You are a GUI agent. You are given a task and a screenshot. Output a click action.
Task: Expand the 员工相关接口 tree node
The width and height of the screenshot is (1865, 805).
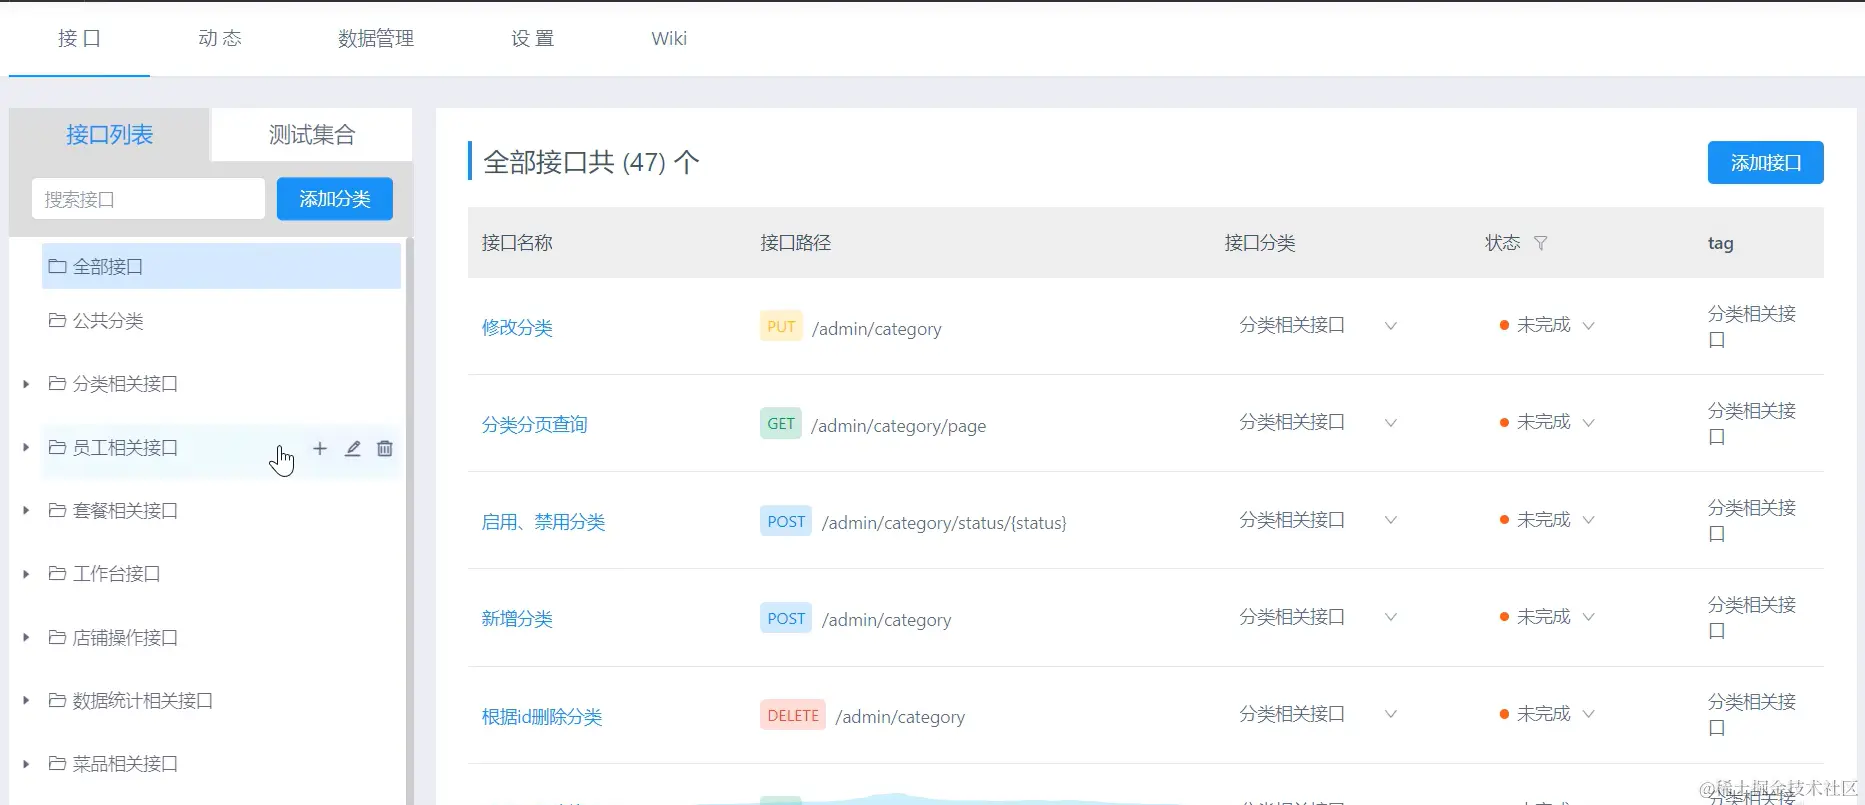[26, 448]
